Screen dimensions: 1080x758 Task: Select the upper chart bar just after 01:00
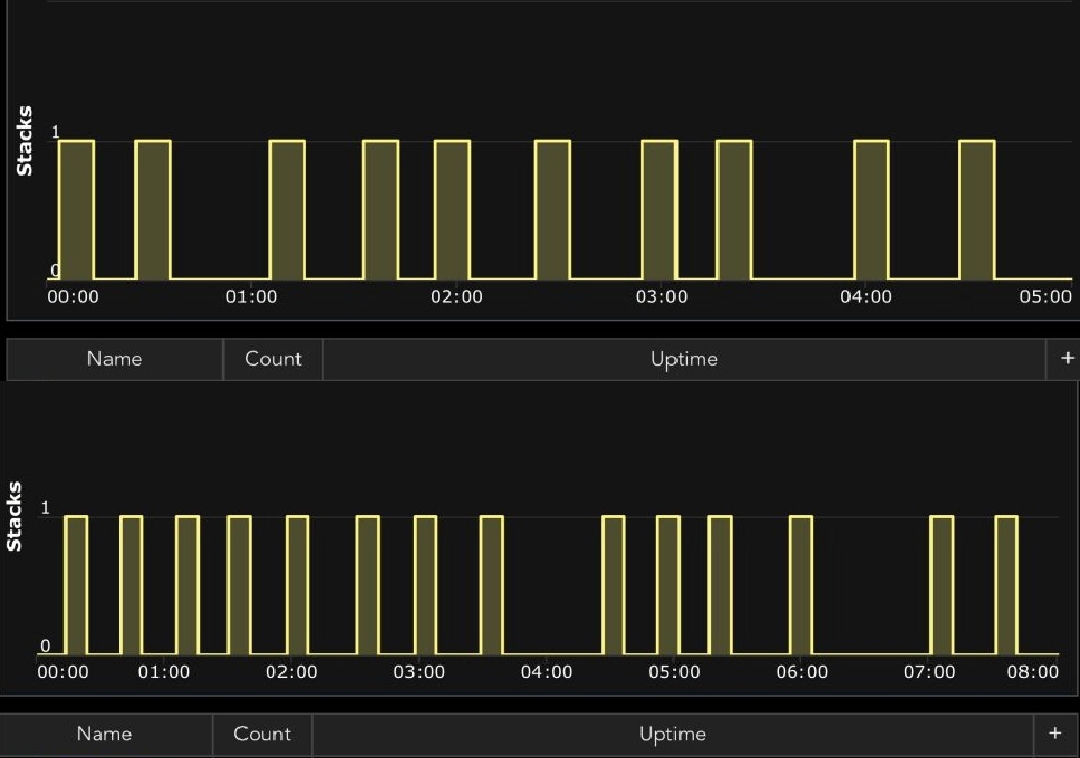coord(287,210)
